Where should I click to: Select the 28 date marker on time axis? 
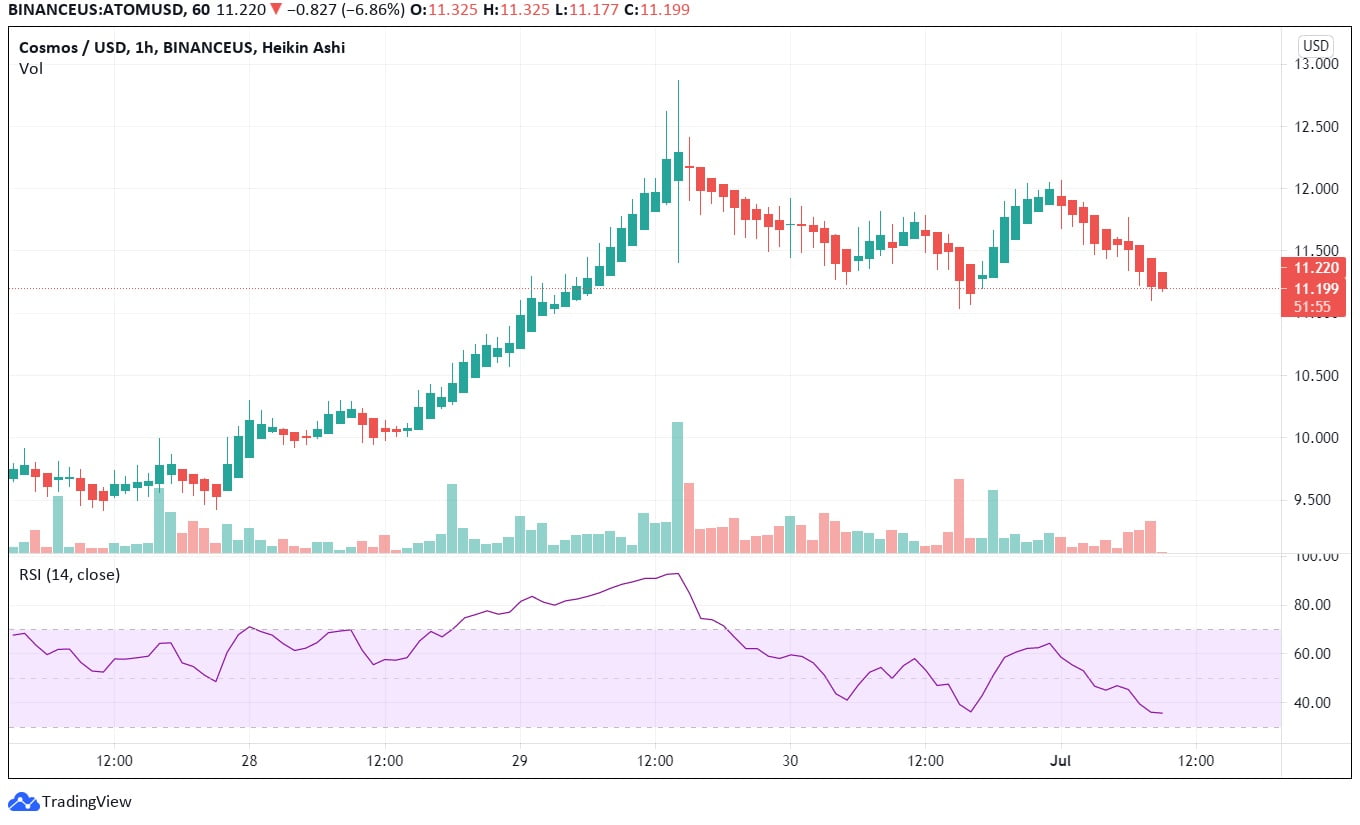tap(249, 760)
